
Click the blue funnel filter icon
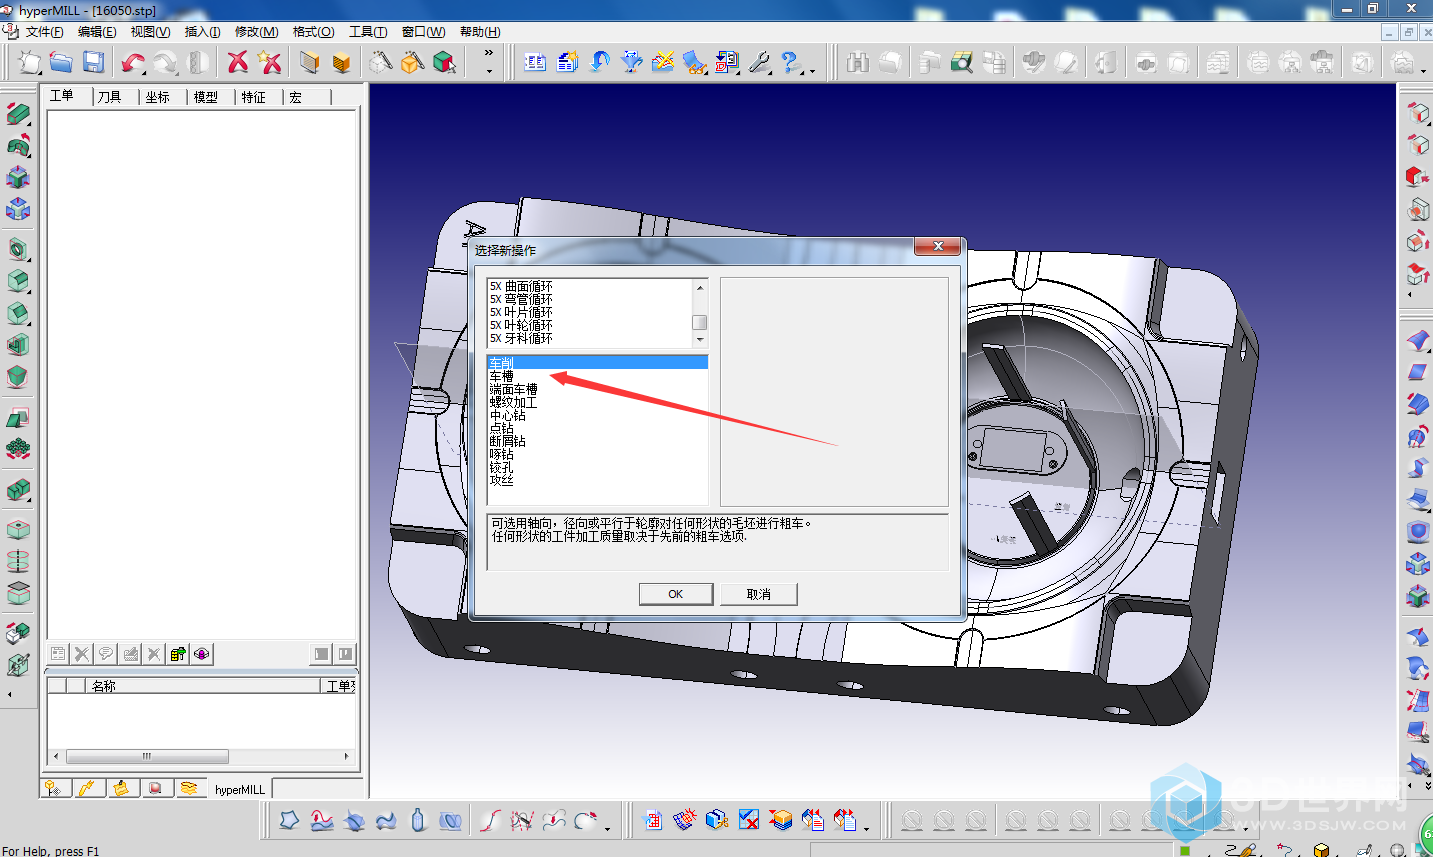tap(631, 62)
